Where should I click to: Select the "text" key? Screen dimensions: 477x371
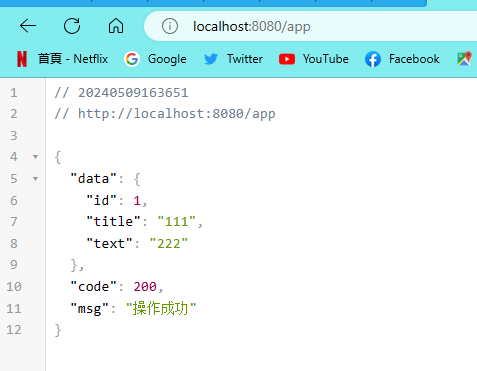(x=109, y=243)
